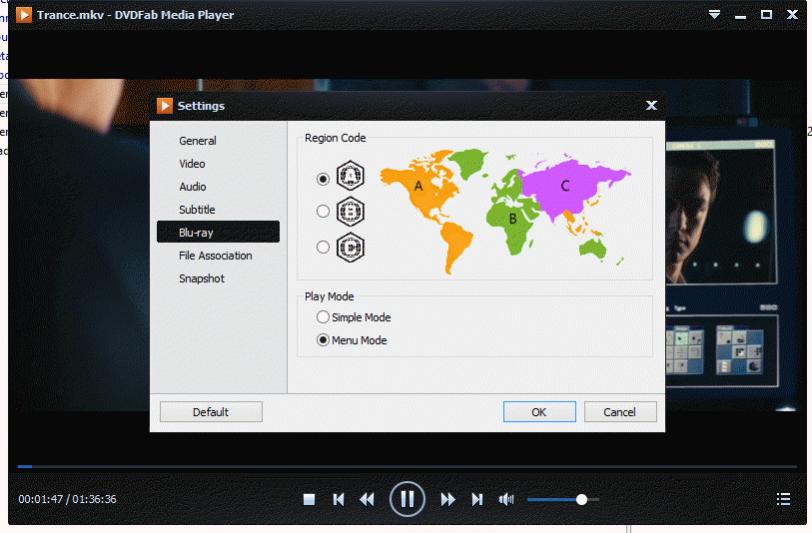Viewport: 812px width, 533px height.
Task: Select Region Code A radio button
Action: (x=323, y=179)
